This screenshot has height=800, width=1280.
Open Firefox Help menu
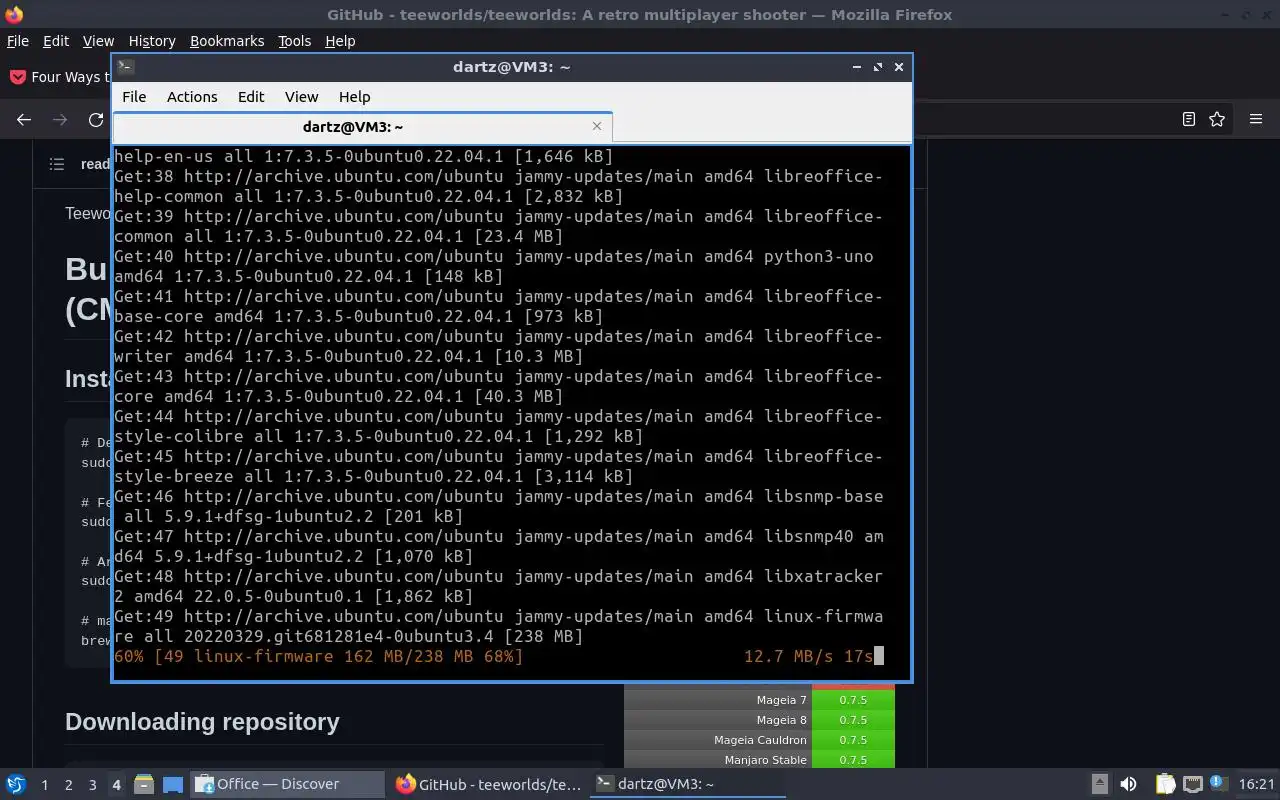point(340,41)
